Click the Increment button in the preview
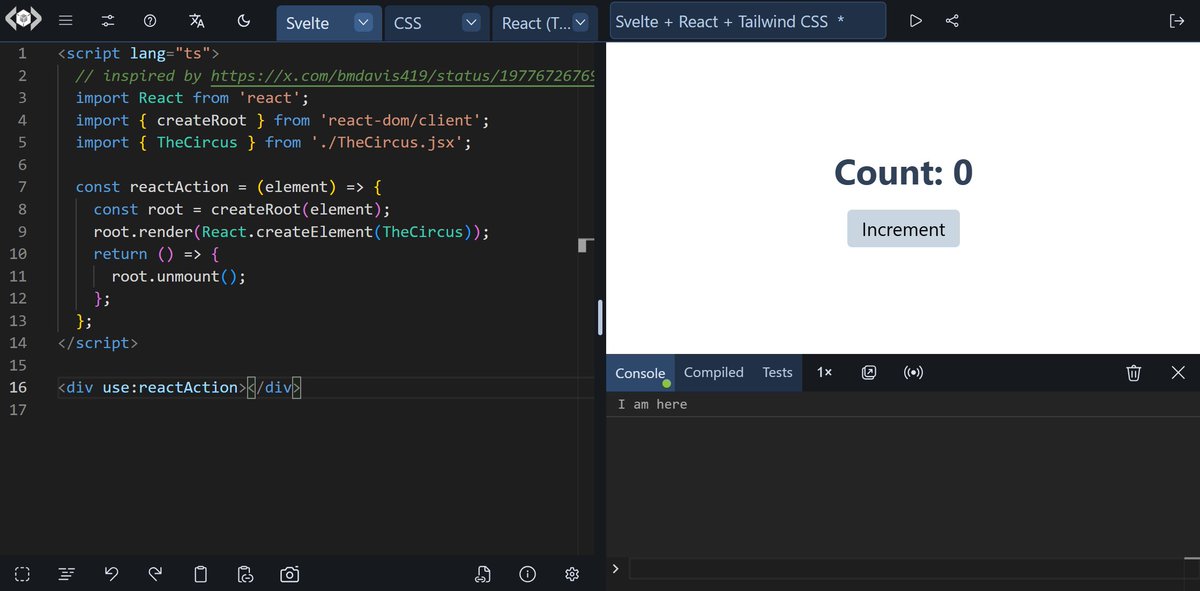 click(x=903, y=229)
